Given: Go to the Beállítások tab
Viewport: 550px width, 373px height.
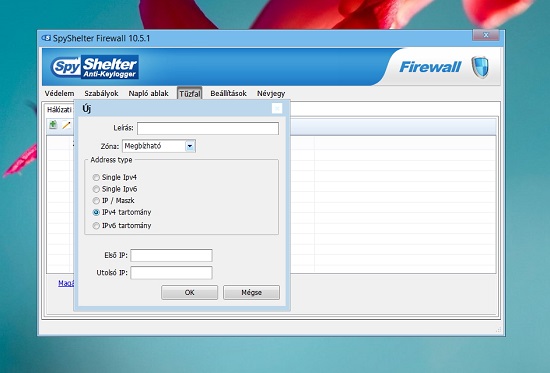Looking at the screenshot, I should 228,93.
